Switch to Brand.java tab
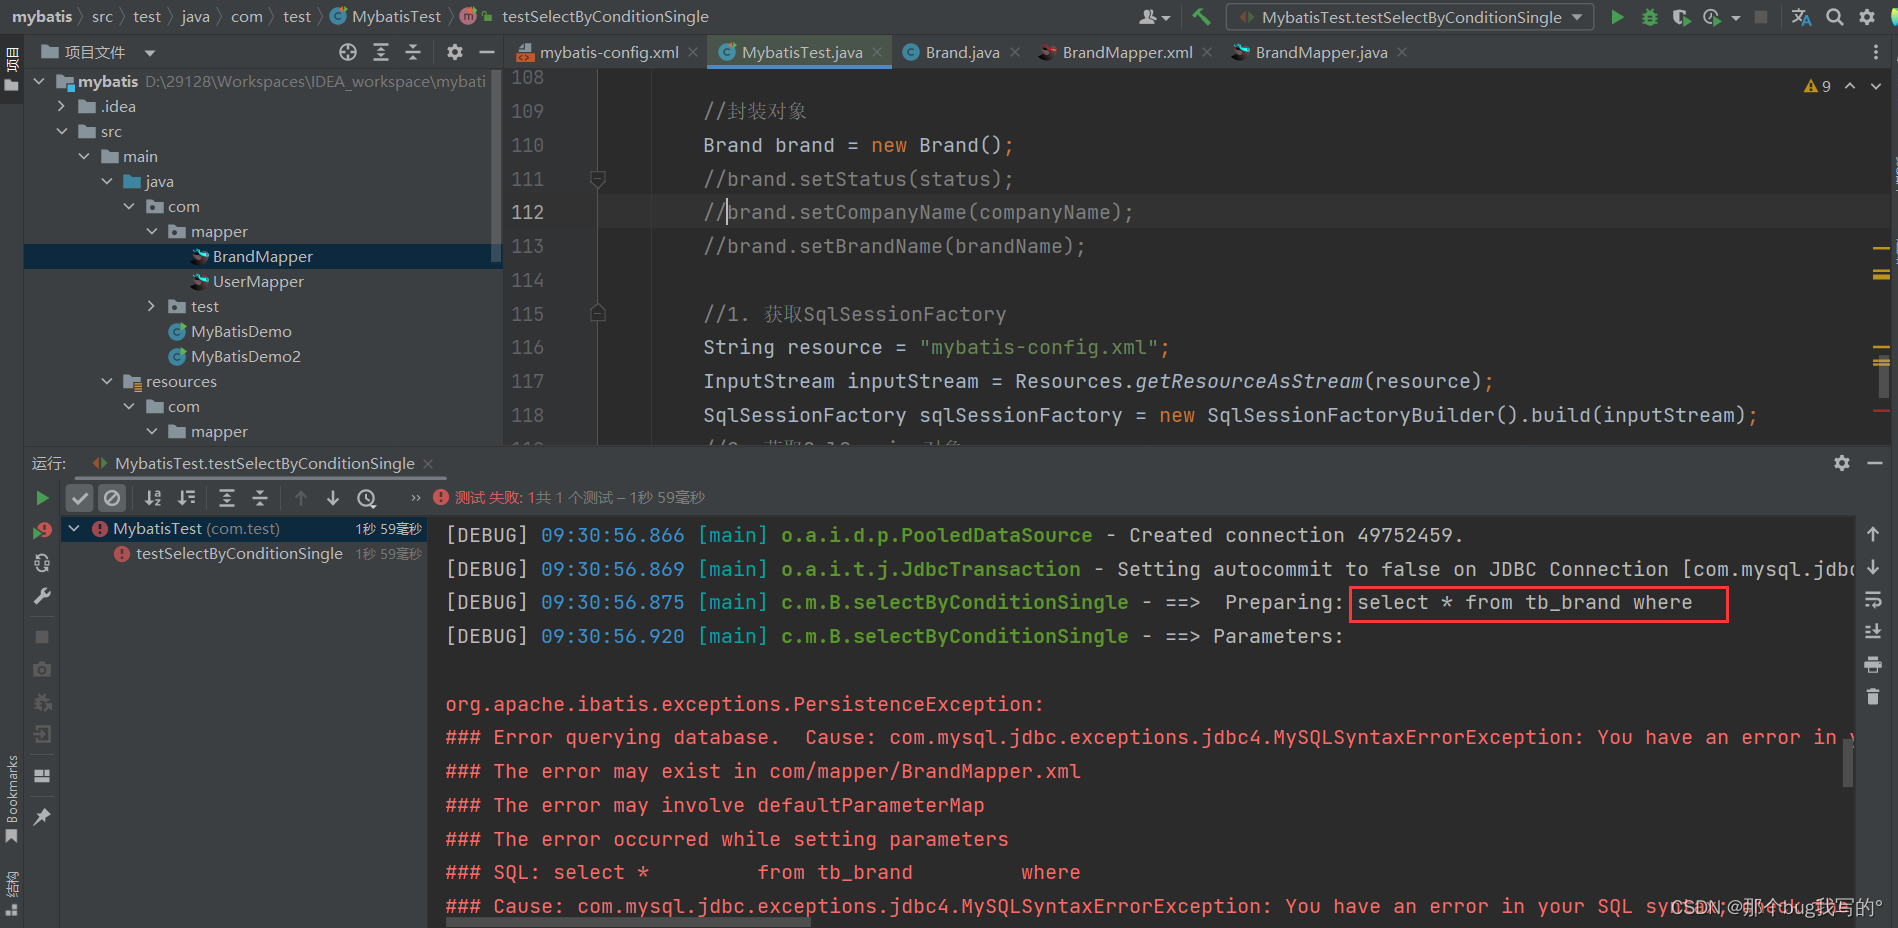The width and height of the screenshot is (1898, 928). (x=961, y=52)
